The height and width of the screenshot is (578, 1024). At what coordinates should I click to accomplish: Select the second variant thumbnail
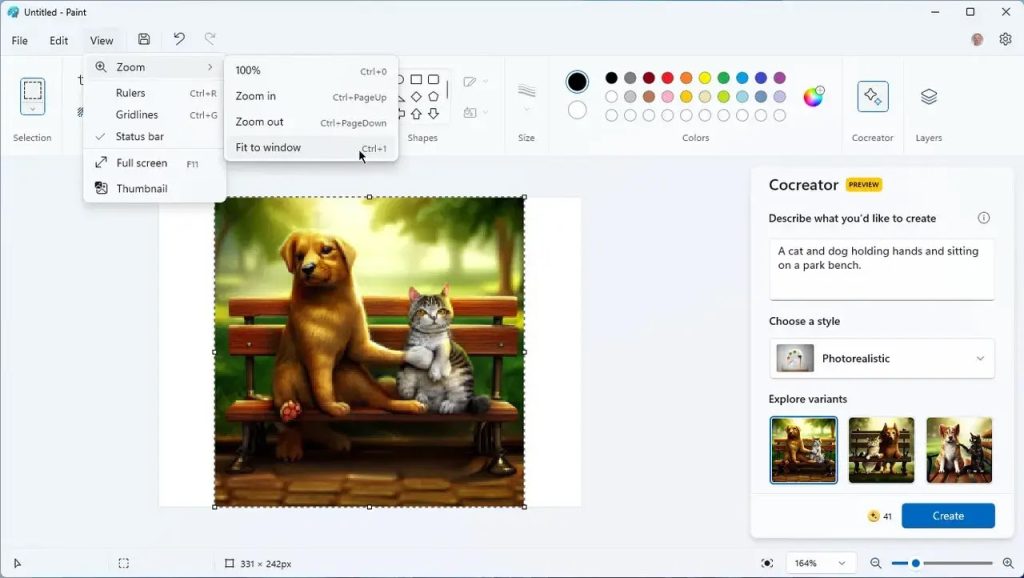(x=882, y=450)
